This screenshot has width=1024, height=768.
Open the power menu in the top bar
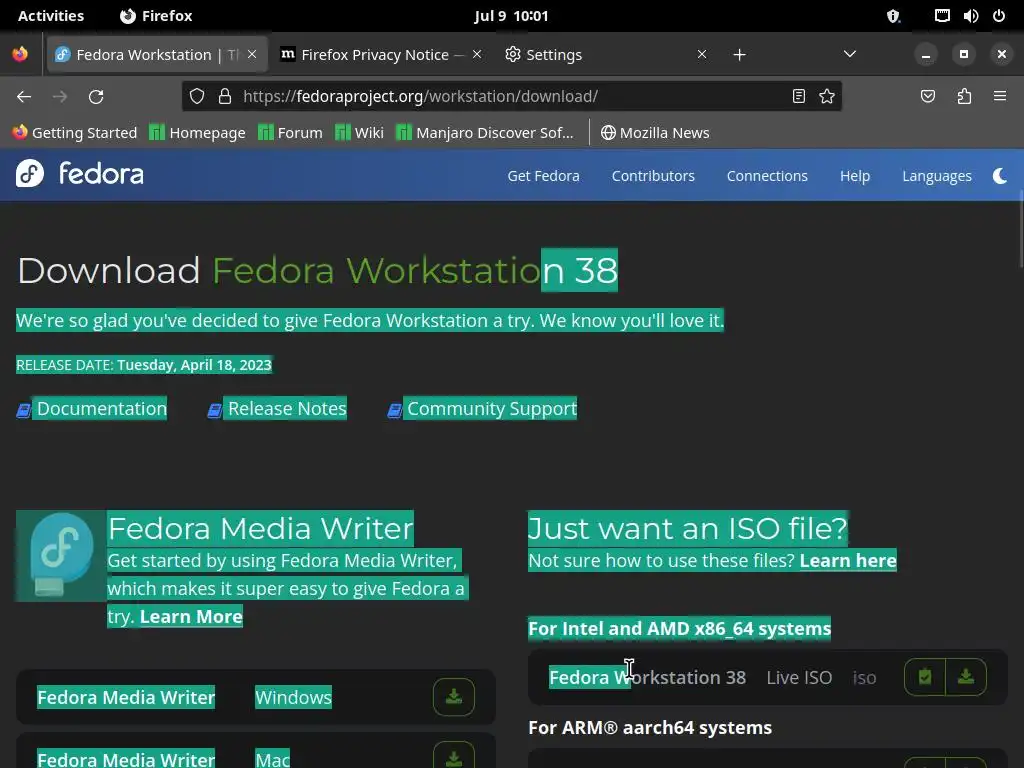pos(999,16)
